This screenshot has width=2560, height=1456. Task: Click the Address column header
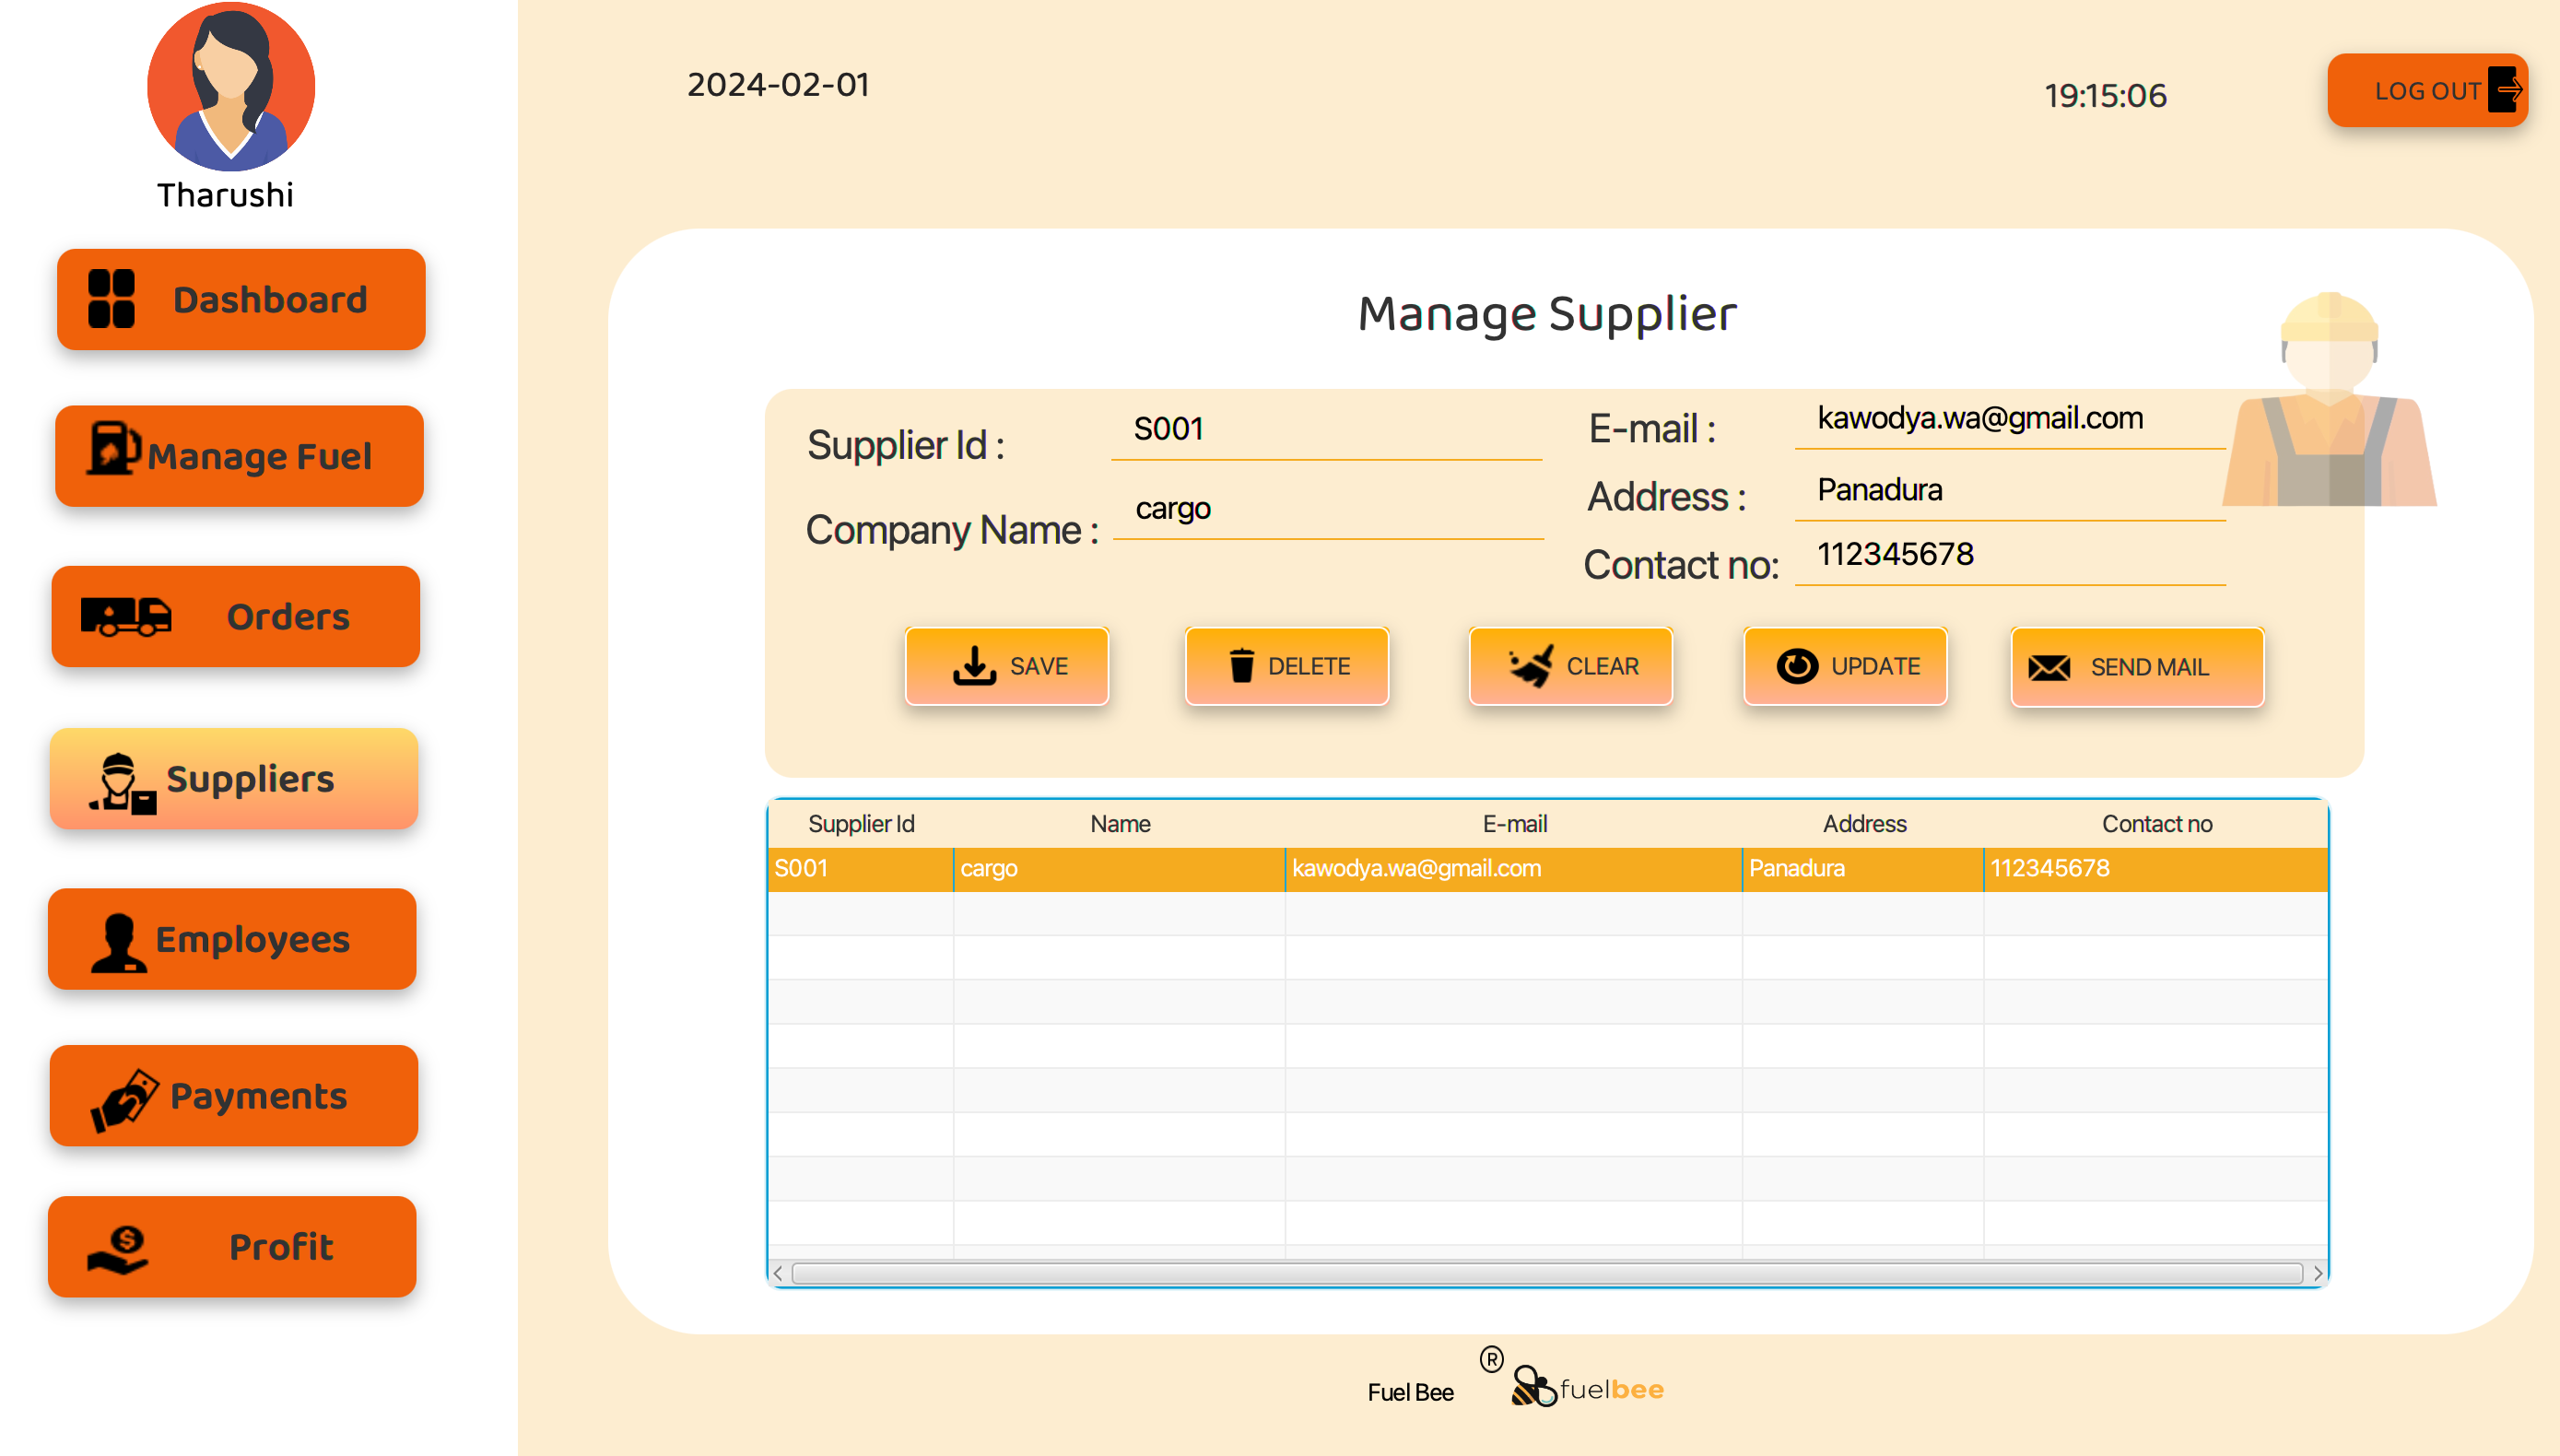pos(1864,824)
